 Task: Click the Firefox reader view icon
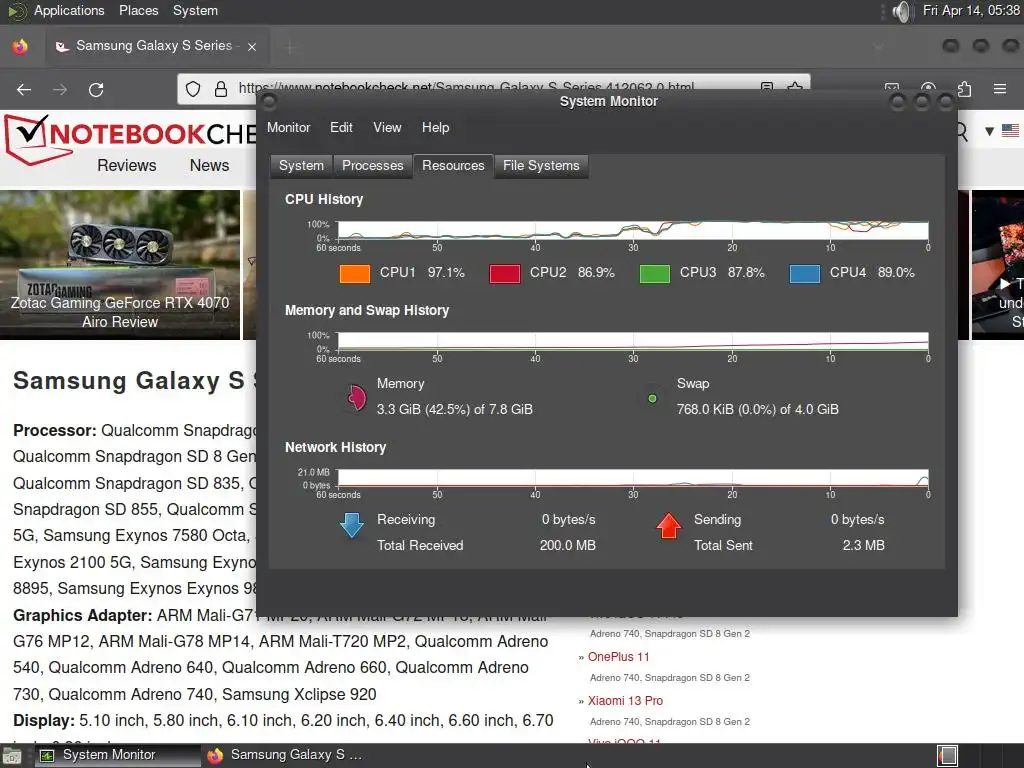767,88
